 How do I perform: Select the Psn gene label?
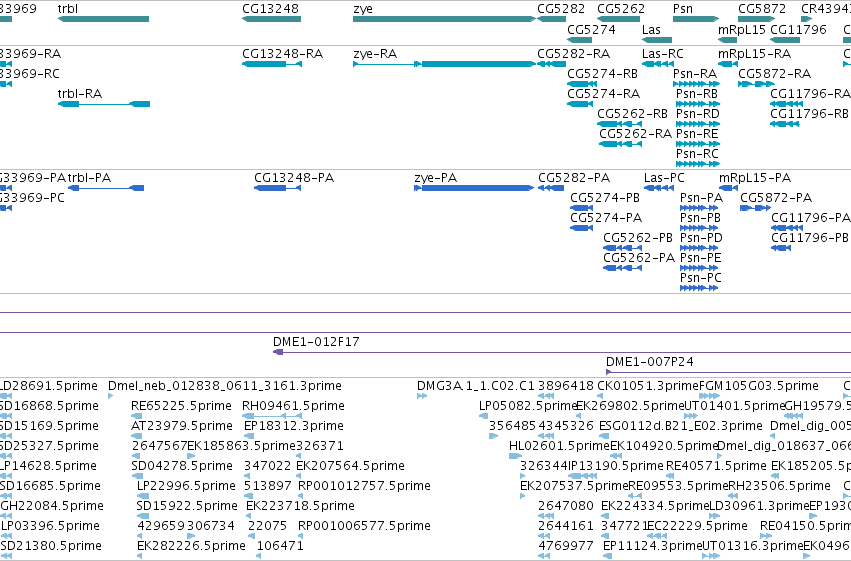point(683,9)
